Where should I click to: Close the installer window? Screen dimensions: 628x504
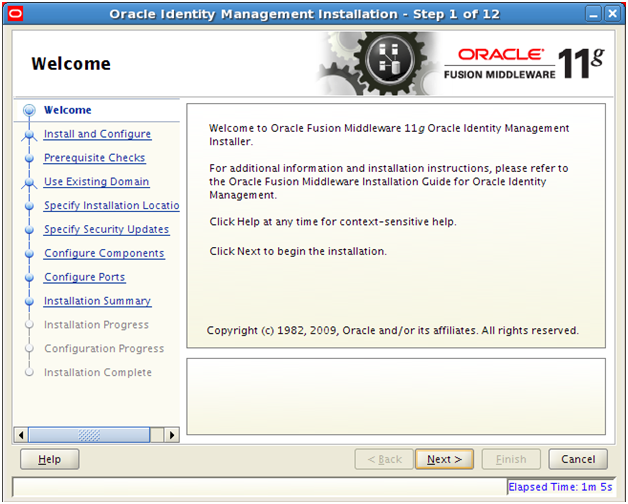(612, 14)
